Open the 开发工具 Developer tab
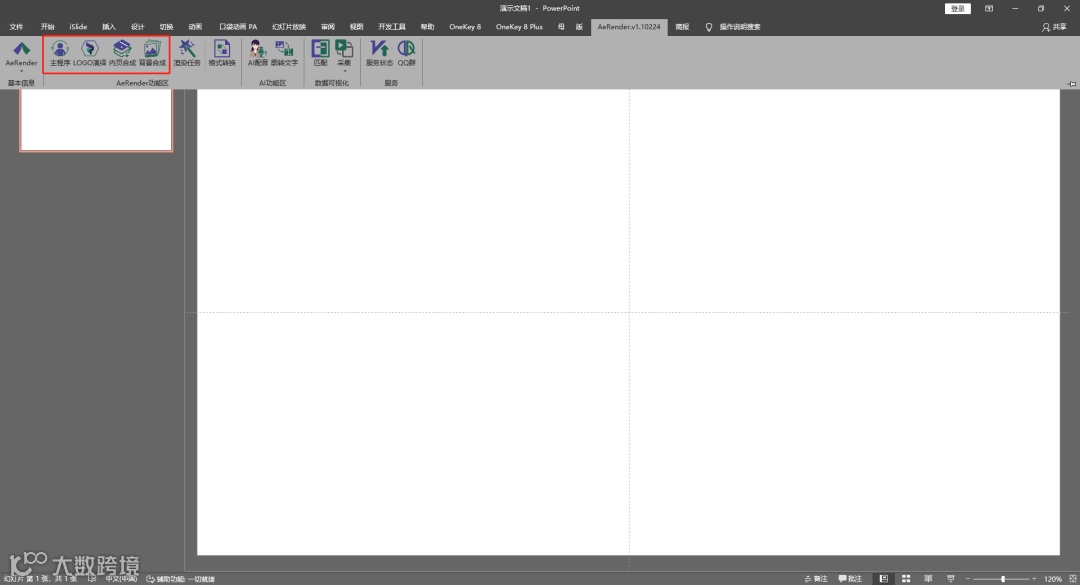1080x585 pixels. (x=392, y=27)
